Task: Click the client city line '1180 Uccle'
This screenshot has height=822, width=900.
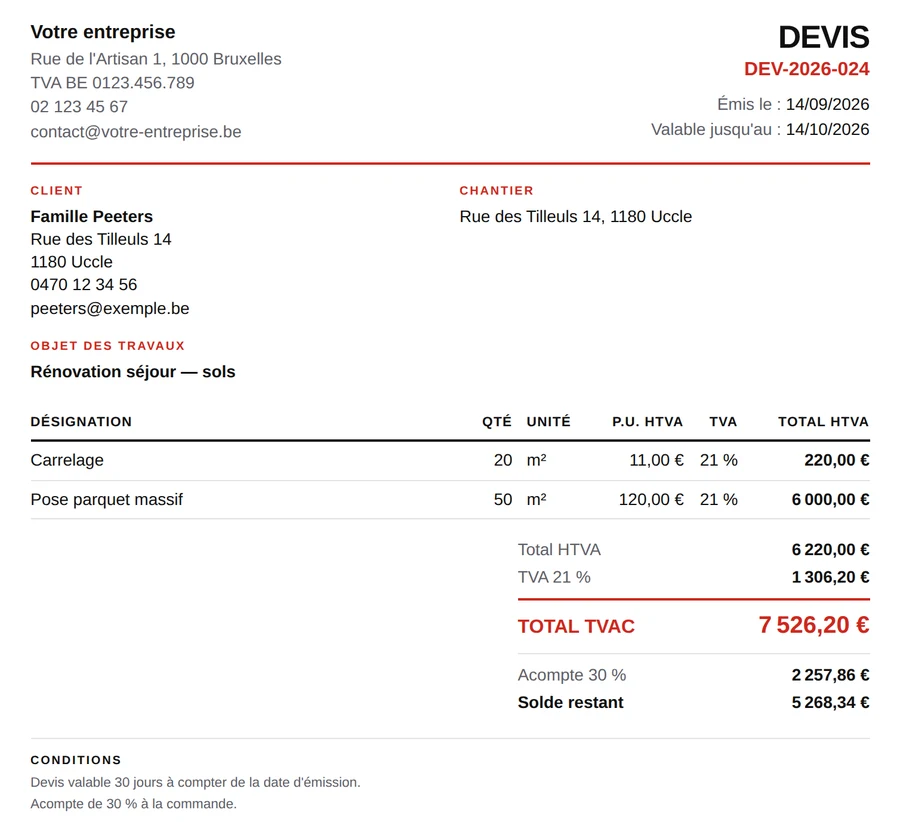Action: click(x=72, y=262)
